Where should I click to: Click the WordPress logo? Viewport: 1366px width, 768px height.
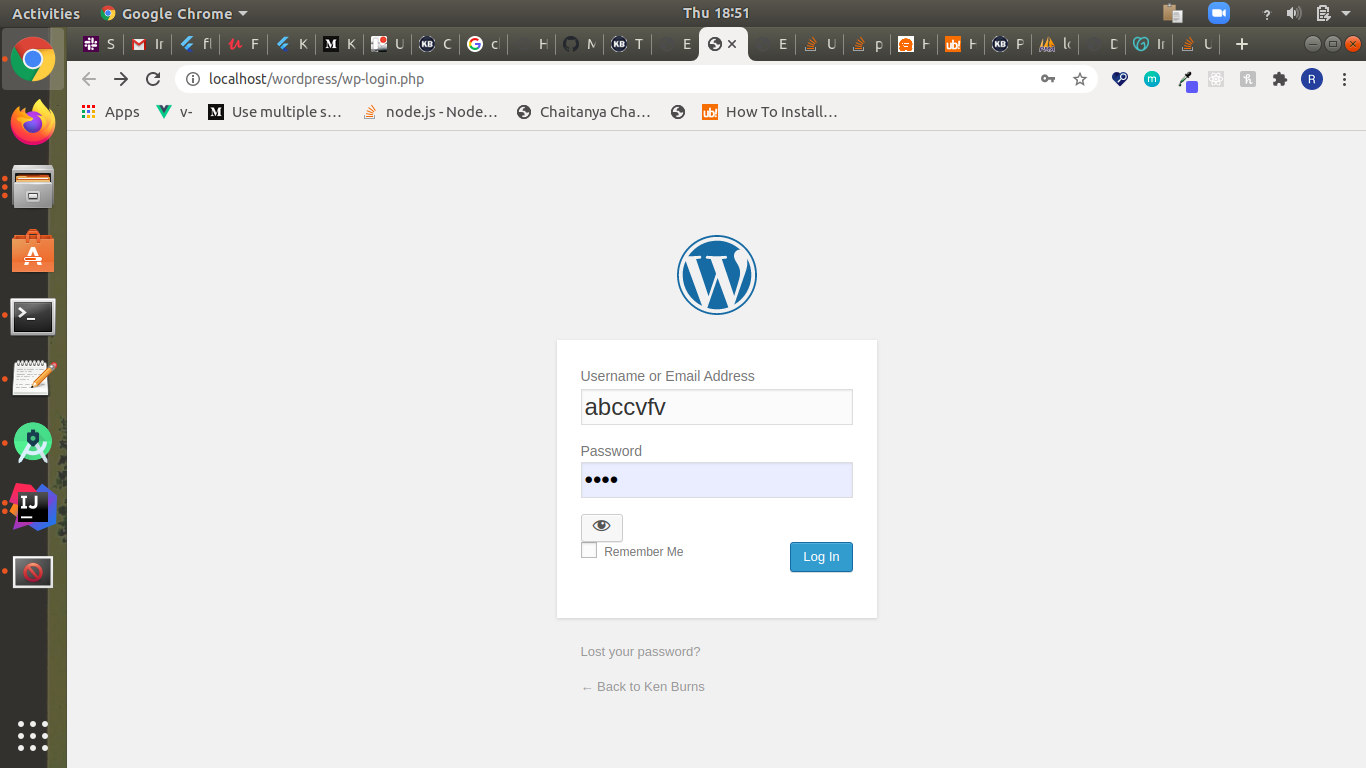[717, 275]
